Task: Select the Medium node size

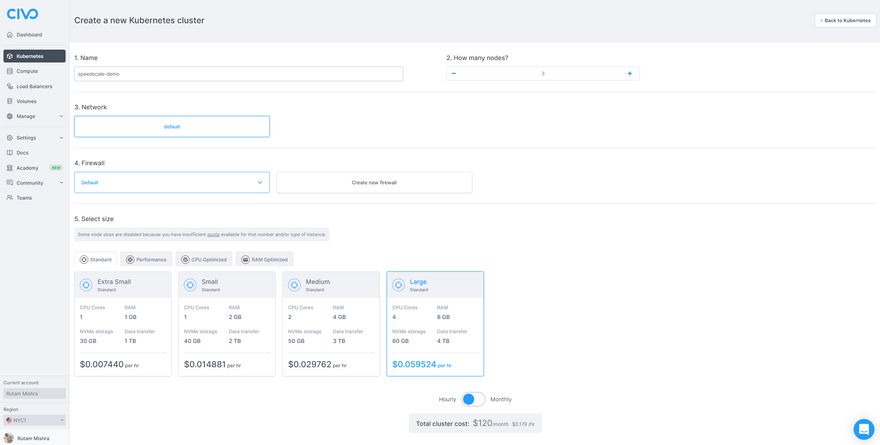Action: pyautogui.click(x=331, y=323)
